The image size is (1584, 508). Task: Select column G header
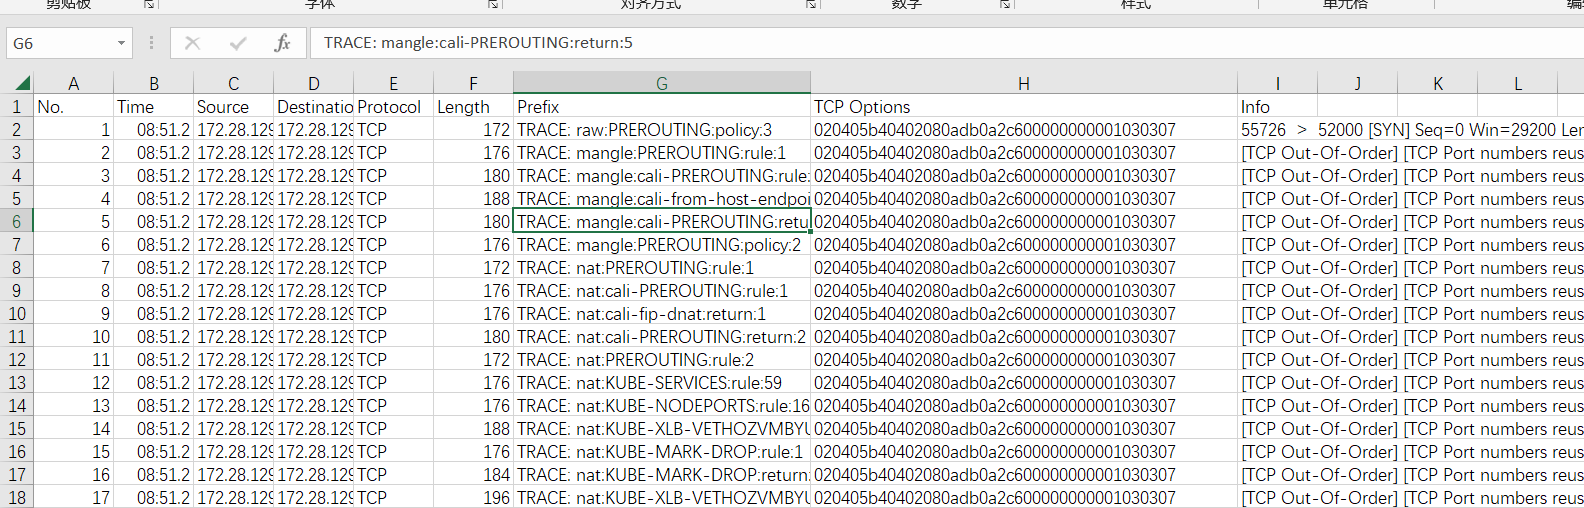click(x=661, y=84)
